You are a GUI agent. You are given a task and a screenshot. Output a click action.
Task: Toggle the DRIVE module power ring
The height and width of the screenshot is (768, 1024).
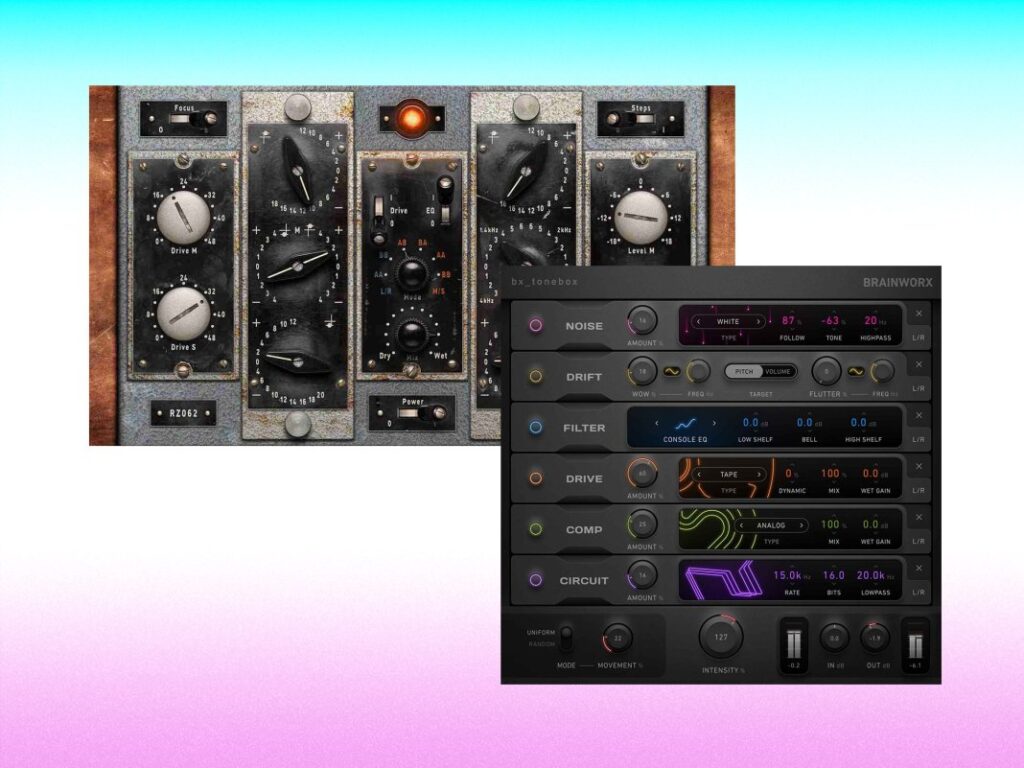(536, 478)
